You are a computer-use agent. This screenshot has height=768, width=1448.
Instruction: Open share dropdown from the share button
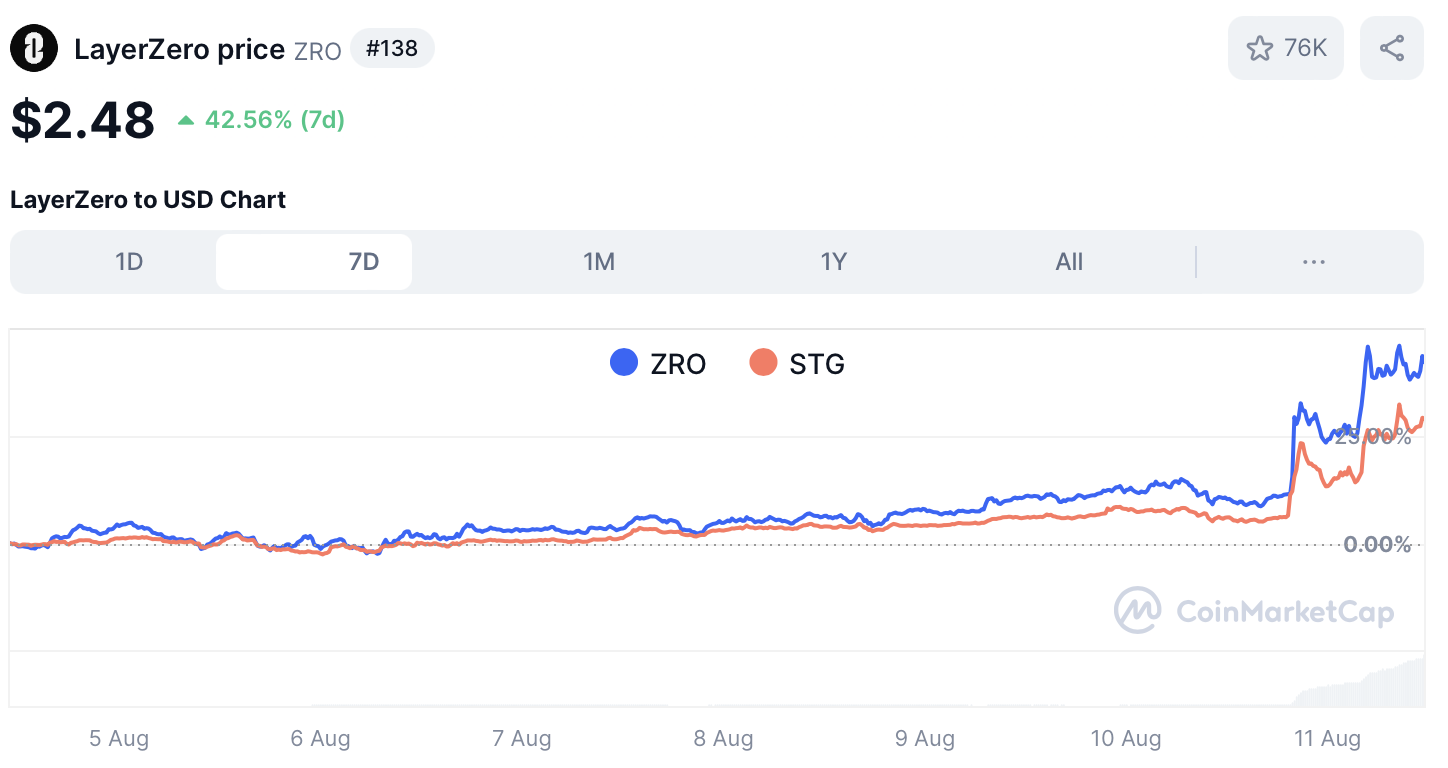1391,47
